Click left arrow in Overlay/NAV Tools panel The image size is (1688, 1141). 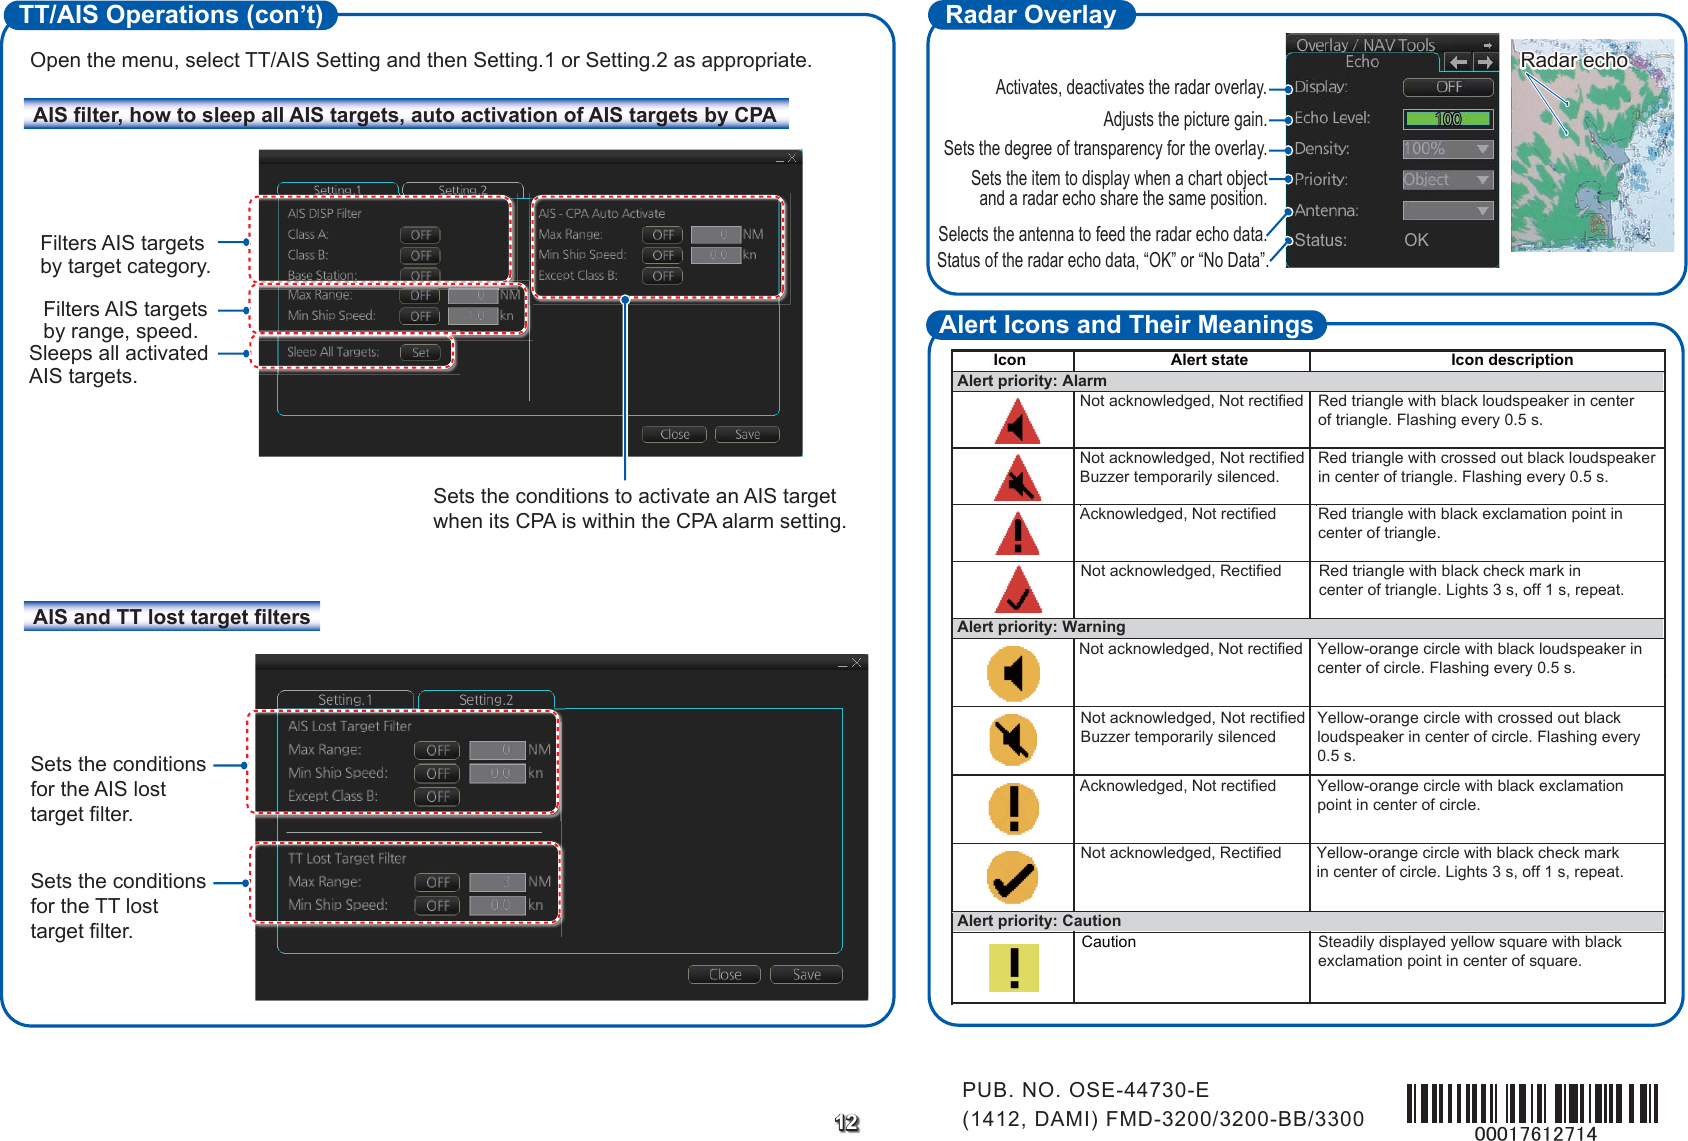1458,62
